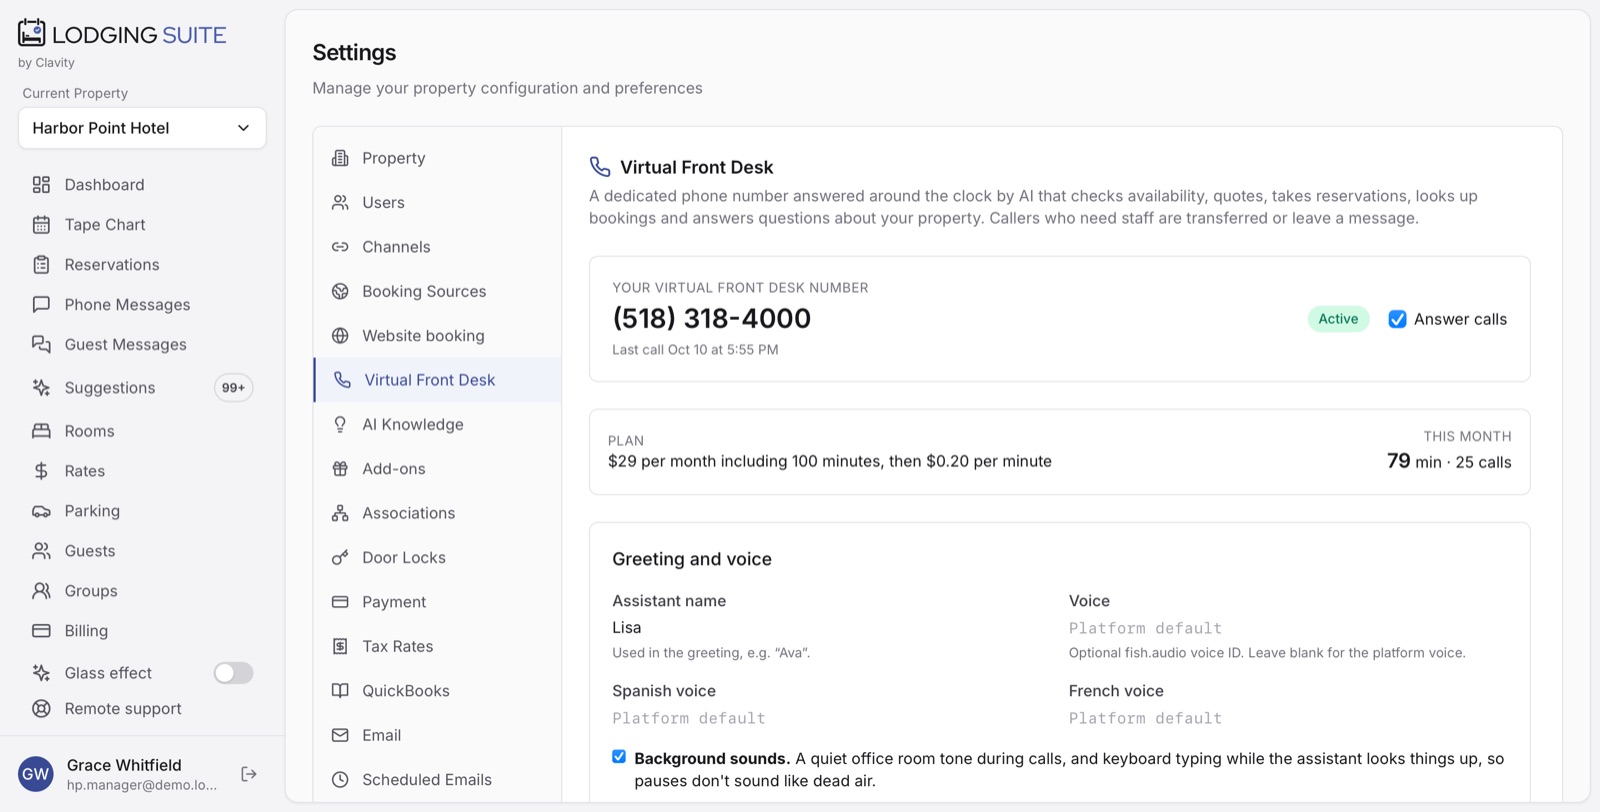1600x812 pixels.
Task: Go to Guests in the sidebar
Action: 142,551
